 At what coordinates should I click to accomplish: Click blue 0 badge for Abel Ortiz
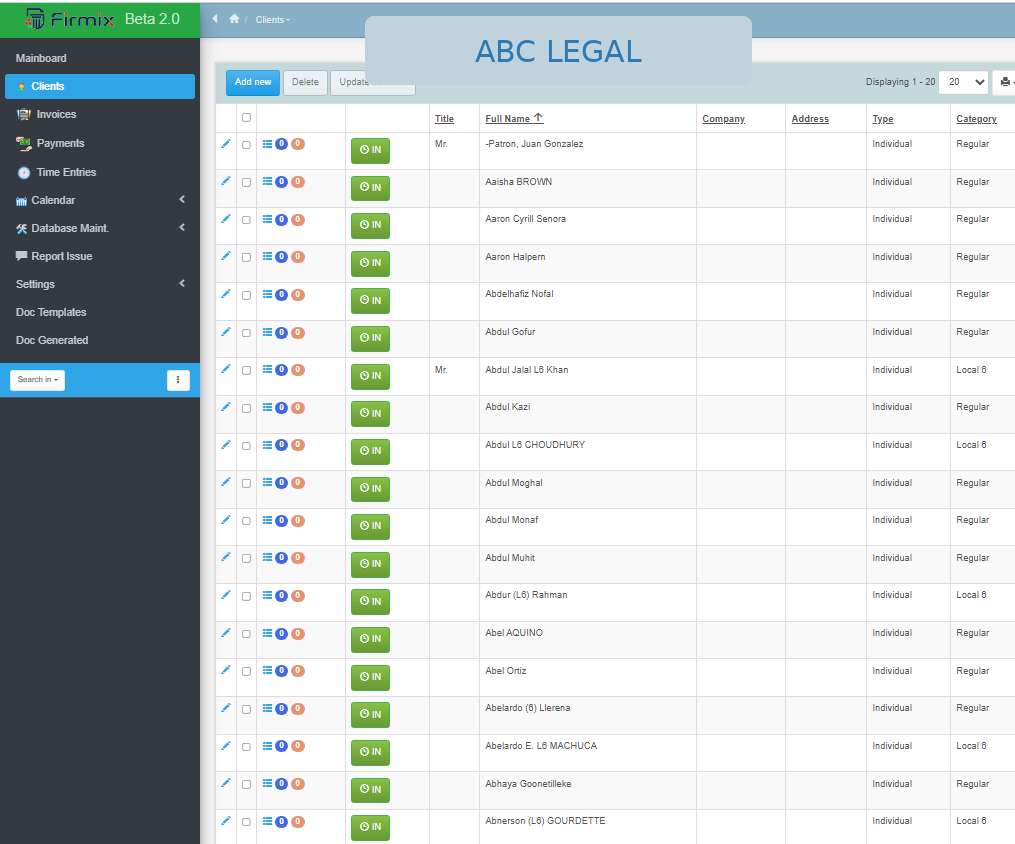tap(281, 671)
